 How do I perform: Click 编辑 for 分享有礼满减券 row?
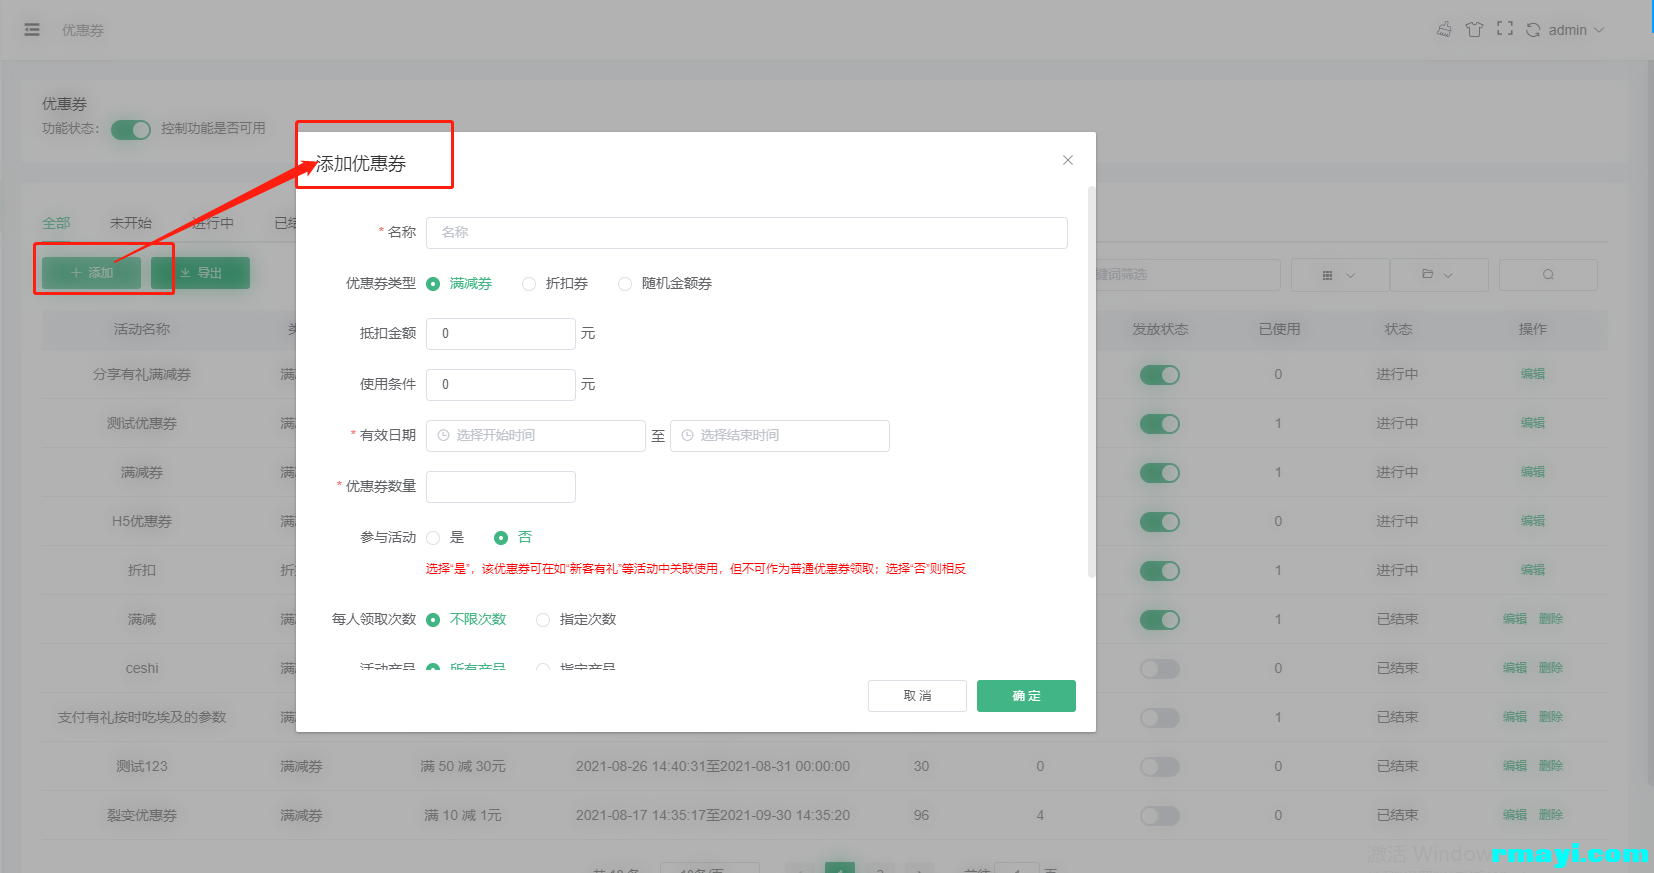pos(1533,374)
